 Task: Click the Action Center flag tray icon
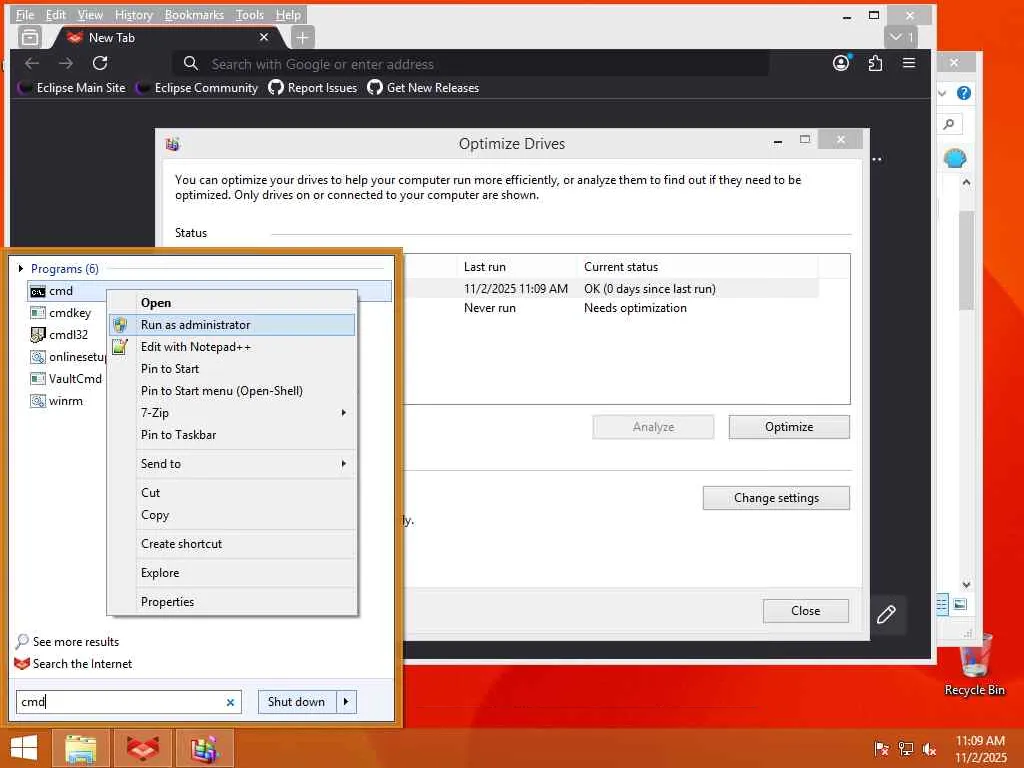(x=881, y=748)
